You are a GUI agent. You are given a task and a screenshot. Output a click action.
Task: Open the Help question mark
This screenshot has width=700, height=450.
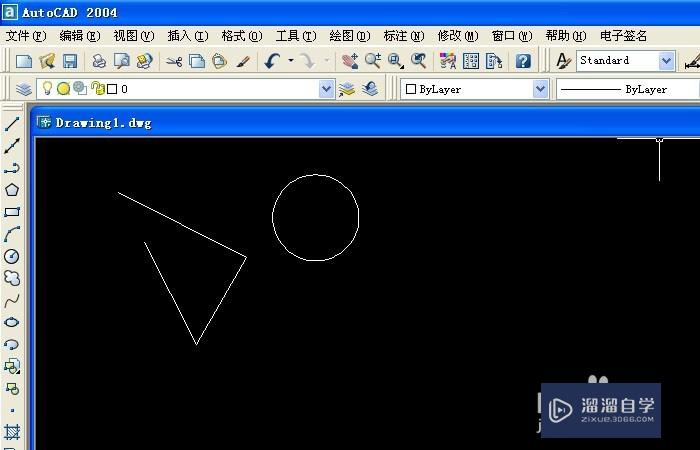[523, 61]
